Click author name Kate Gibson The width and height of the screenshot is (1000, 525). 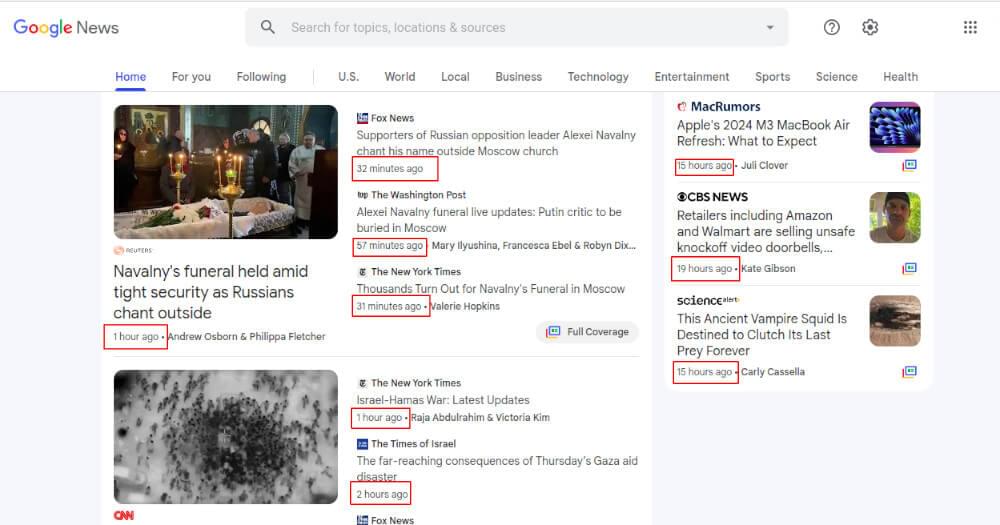point(768,269)
